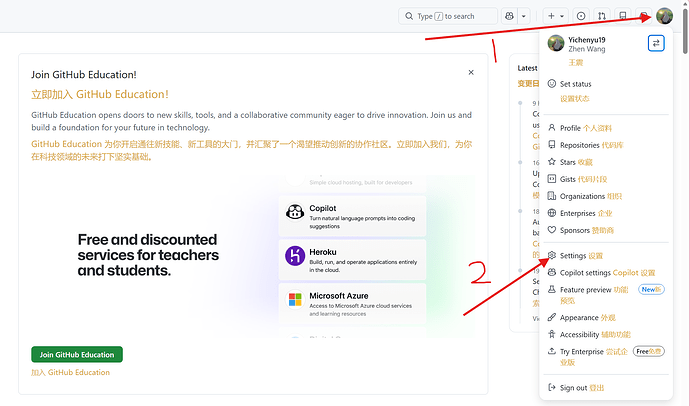Open the Issues icon in header
690x406 pixels.
pos(581,16)
